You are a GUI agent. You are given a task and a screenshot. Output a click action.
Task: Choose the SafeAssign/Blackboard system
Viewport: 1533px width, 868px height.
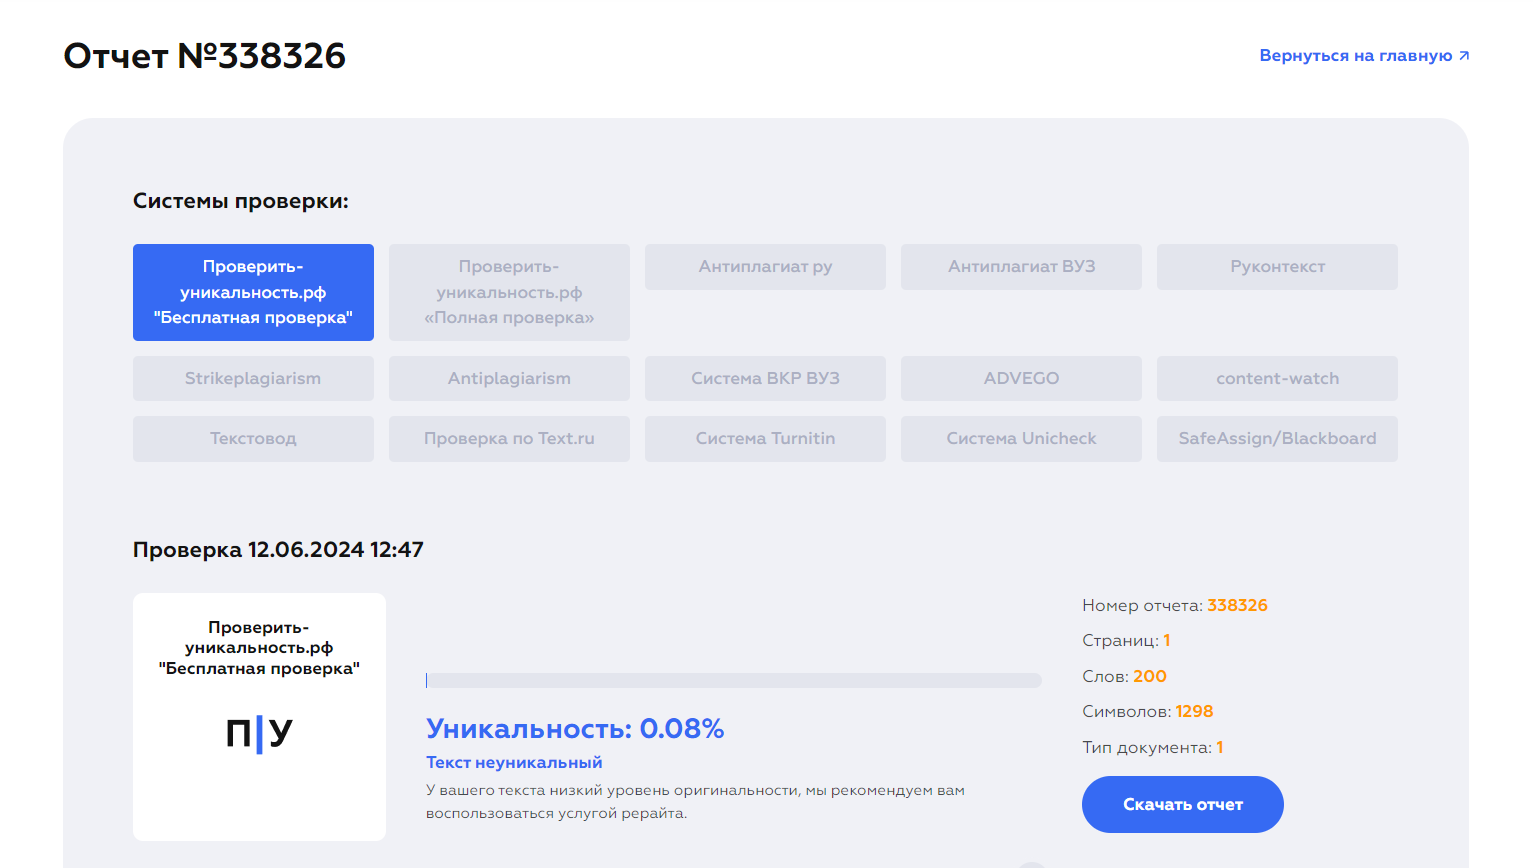coord(1277,439)
